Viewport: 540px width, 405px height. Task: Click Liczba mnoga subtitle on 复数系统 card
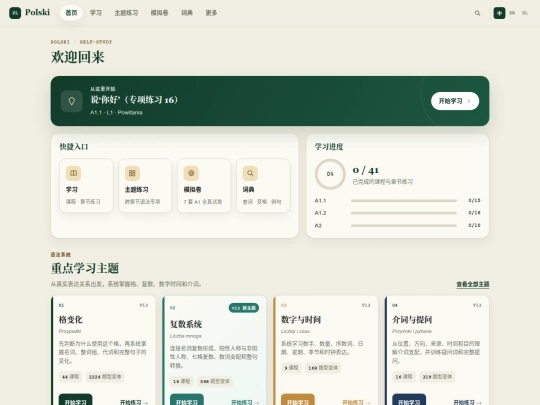[x=186, y=336]
